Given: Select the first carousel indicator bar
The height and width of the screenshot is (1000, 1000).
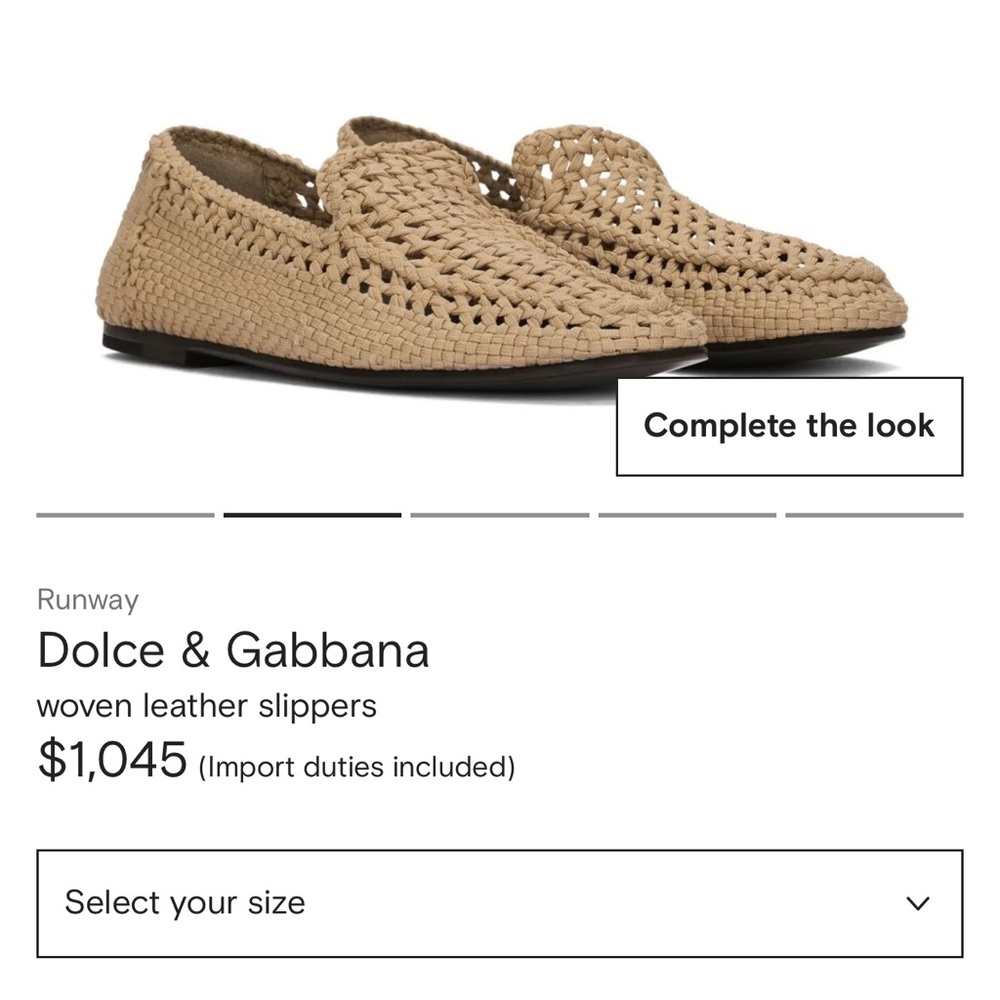Looking at the screenshot, I should coord(123,514).
